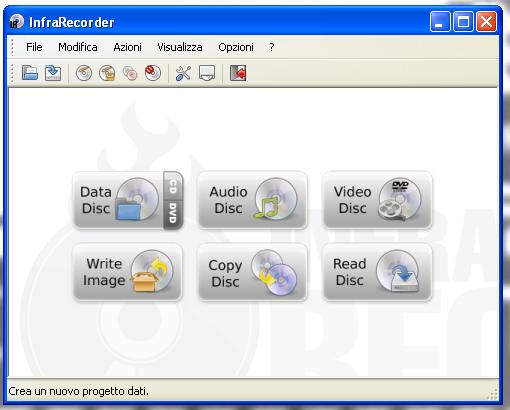Expand the Azioni menu
The image size is (510, 410).
[x=127, y=47]
